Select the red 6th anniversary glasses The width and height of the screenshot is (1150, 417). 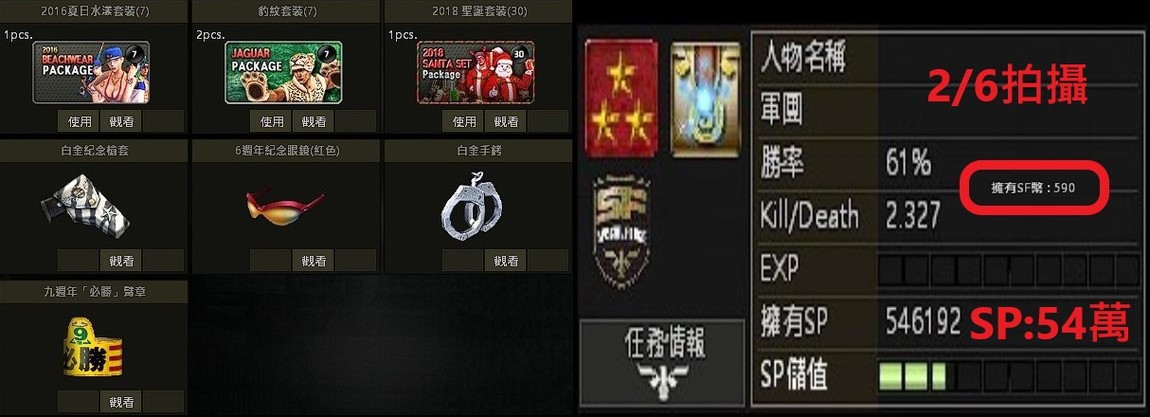[x=285, y=206]
